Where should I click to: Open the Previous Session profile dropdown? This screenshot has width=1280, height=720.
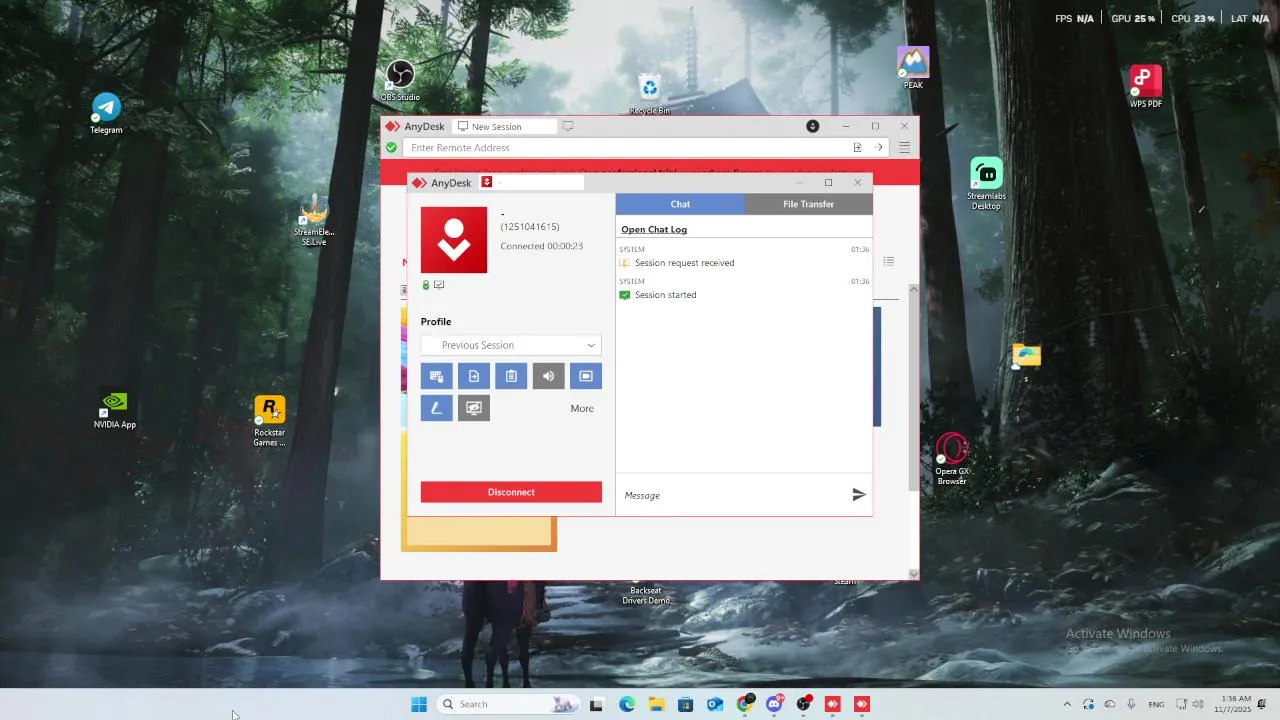[x=511, y=345]
